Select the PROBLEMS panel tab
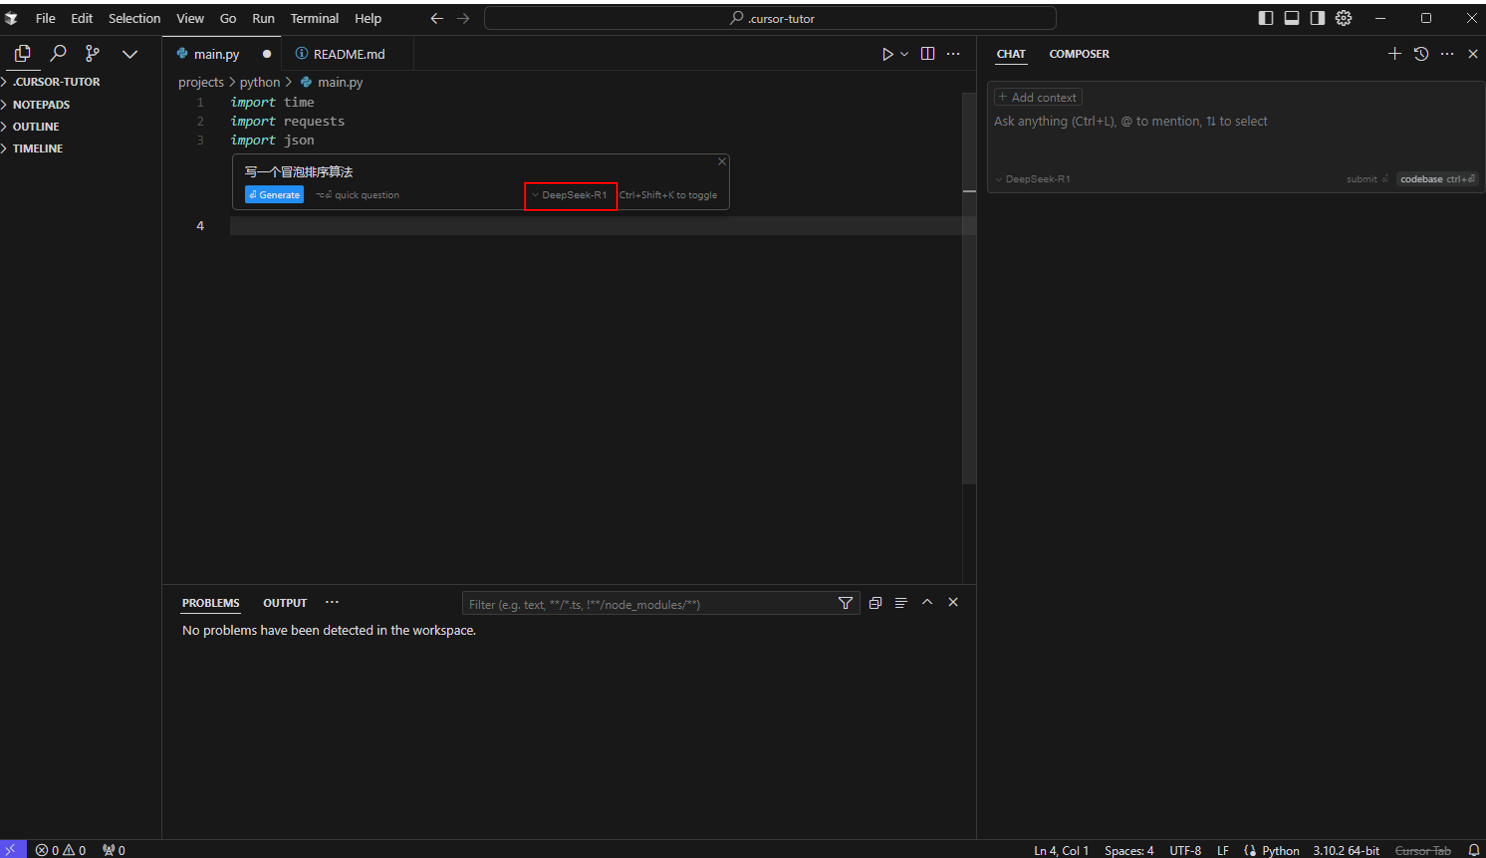Image resolution: width=1486 pixels, height=858 pixels. [x=211, y=603]
